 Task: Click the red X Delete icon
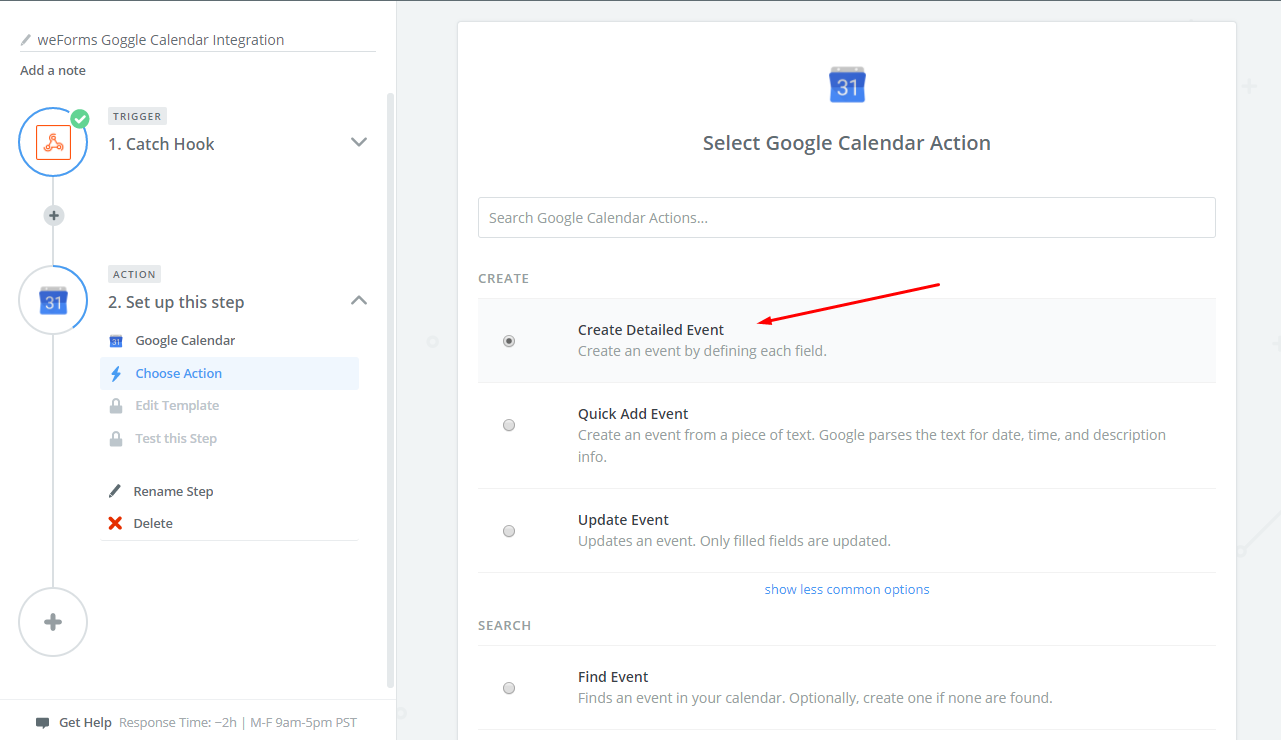pos(115,523)
